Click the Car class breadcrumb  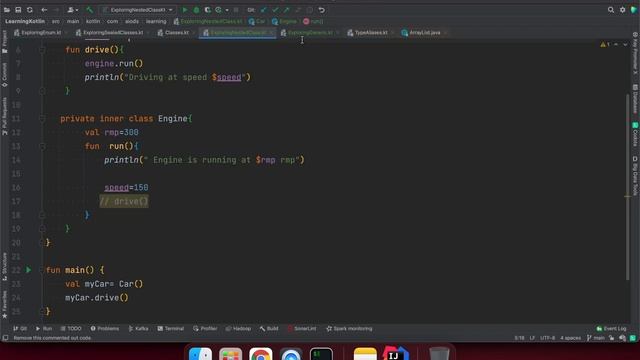(x=257, y=21)
